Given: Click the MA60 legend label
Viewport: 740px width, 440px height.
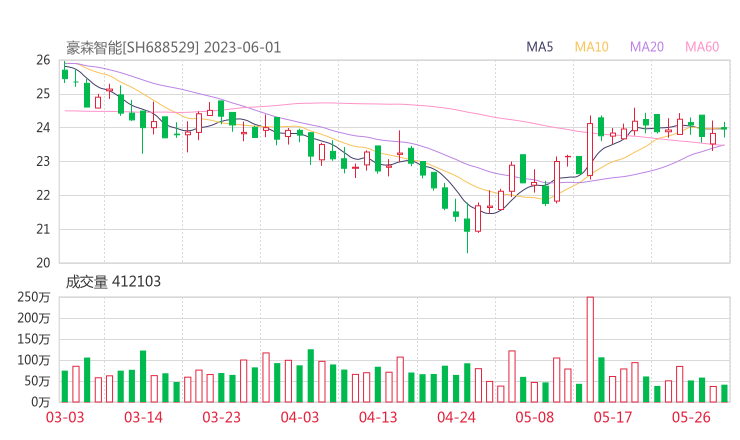Looking at the screenshot, I should point(702,47).
